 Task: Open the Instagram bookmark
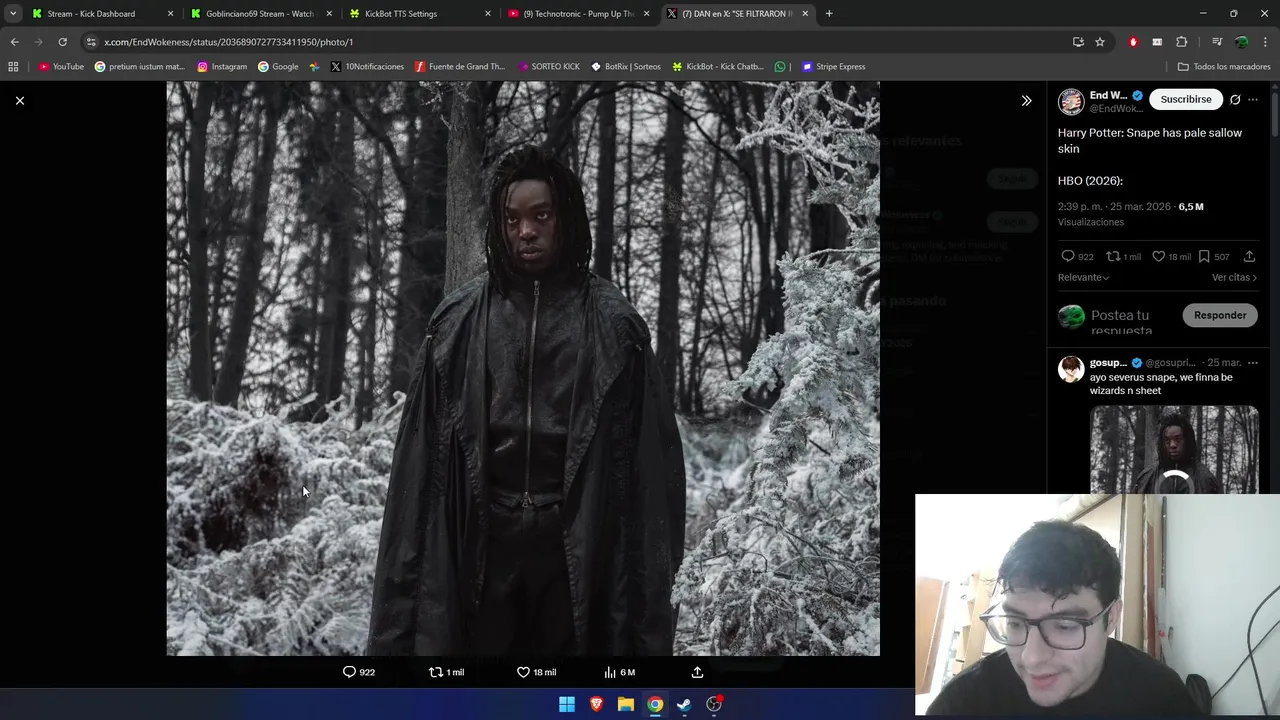tap(222, 66)
